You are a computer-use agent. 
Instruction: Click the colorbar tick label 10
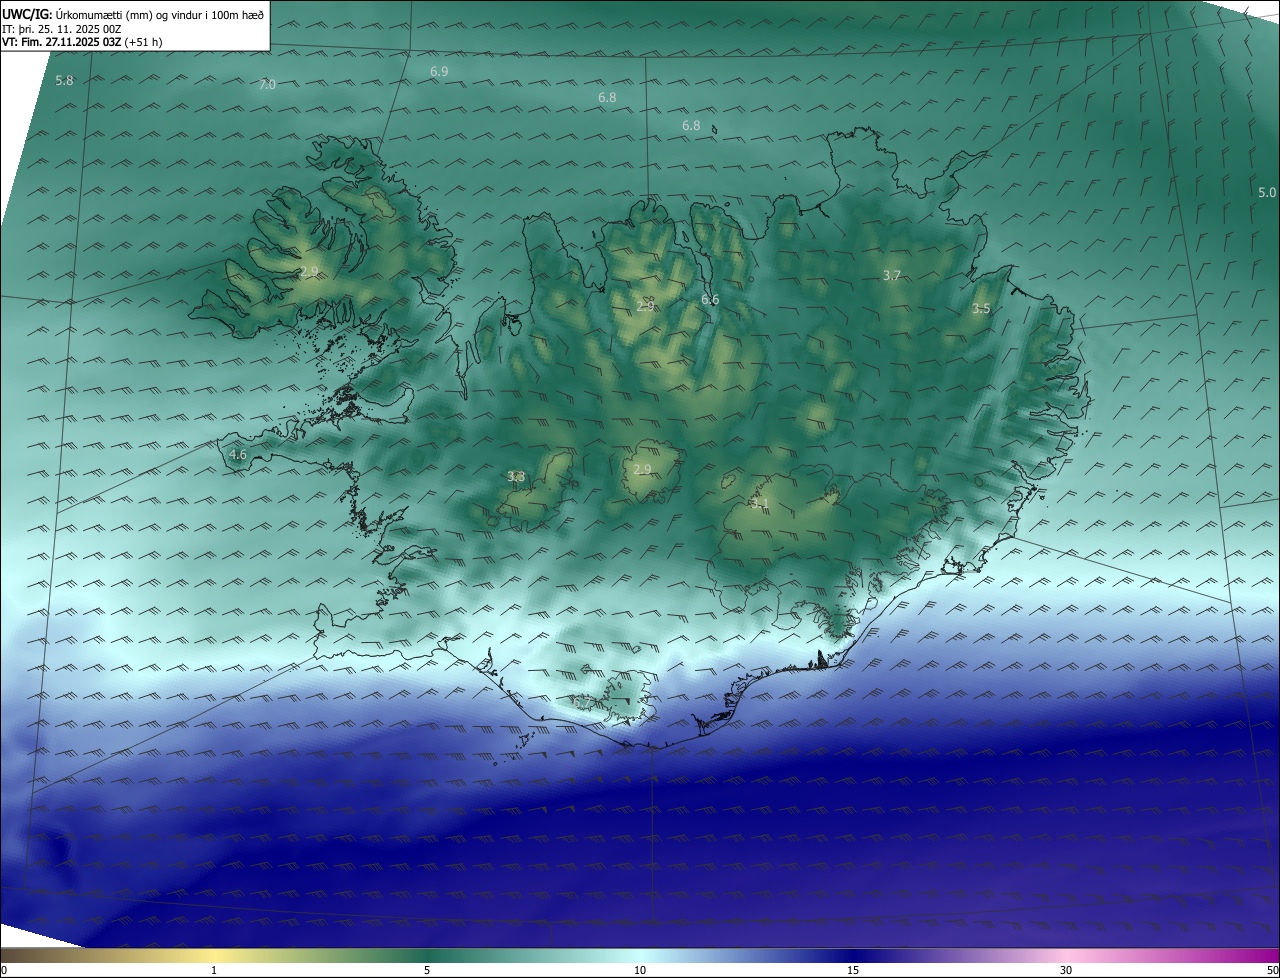[x=640, y=970]
